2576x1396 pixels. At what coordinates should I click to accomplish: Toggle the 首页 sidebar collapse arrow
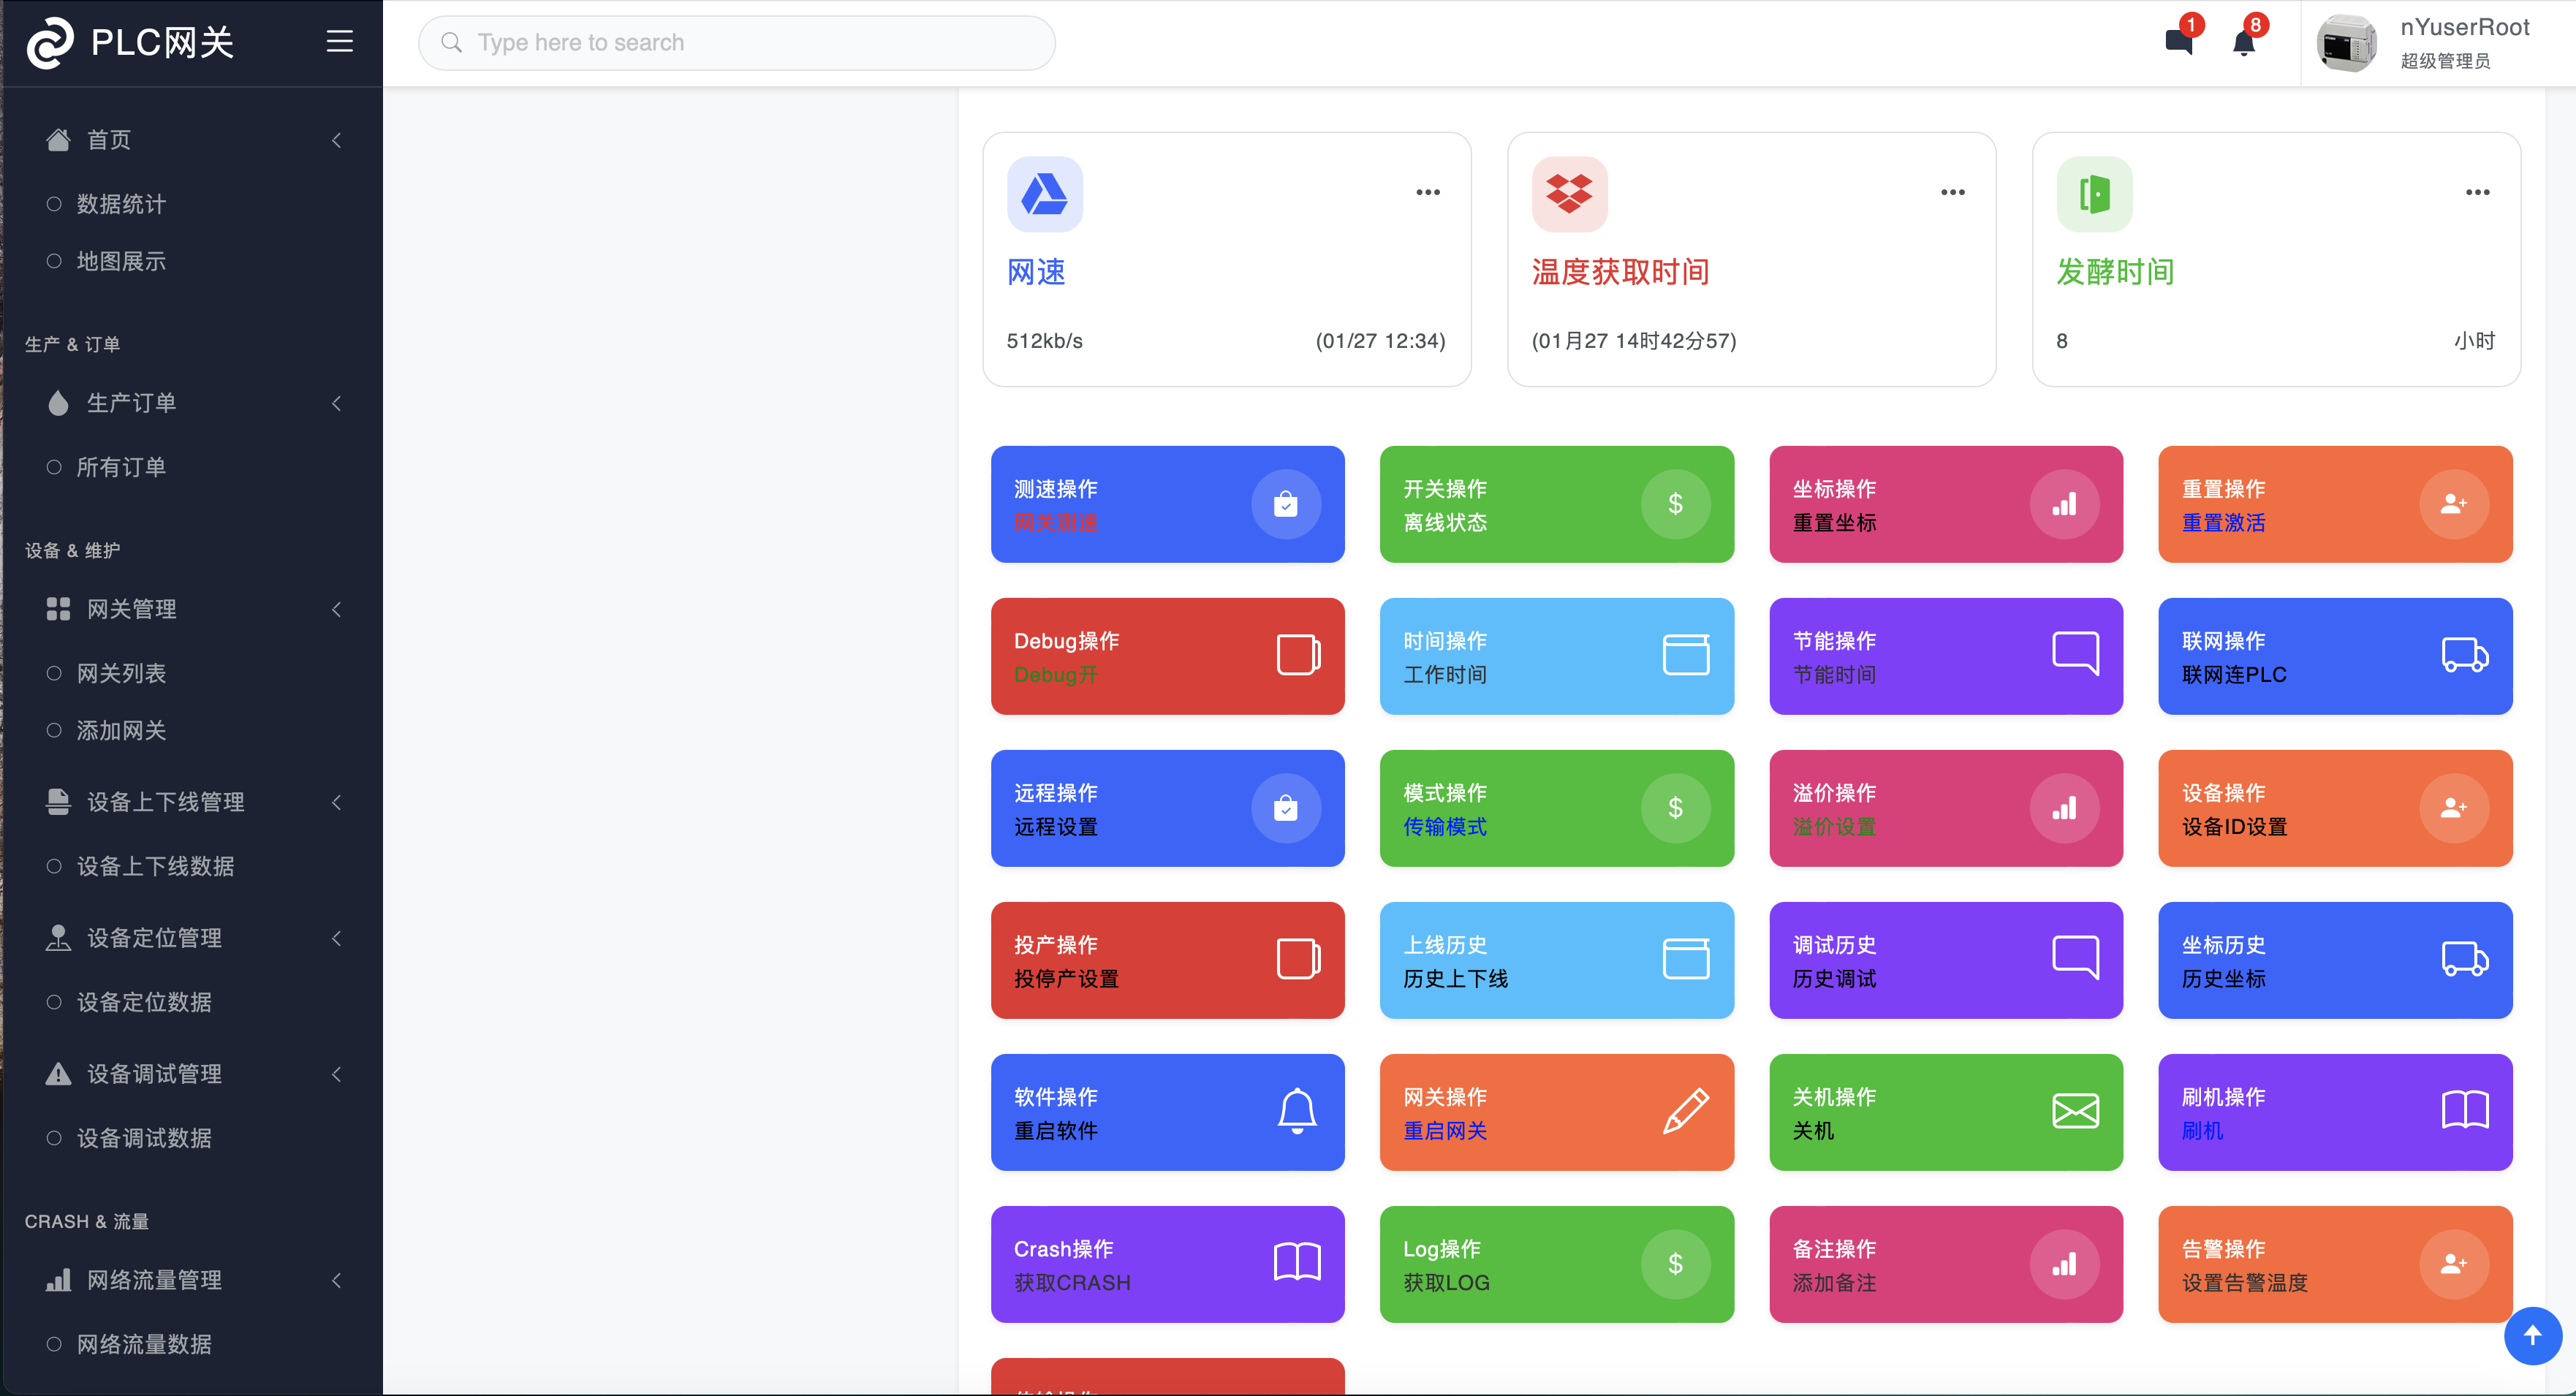337,140
